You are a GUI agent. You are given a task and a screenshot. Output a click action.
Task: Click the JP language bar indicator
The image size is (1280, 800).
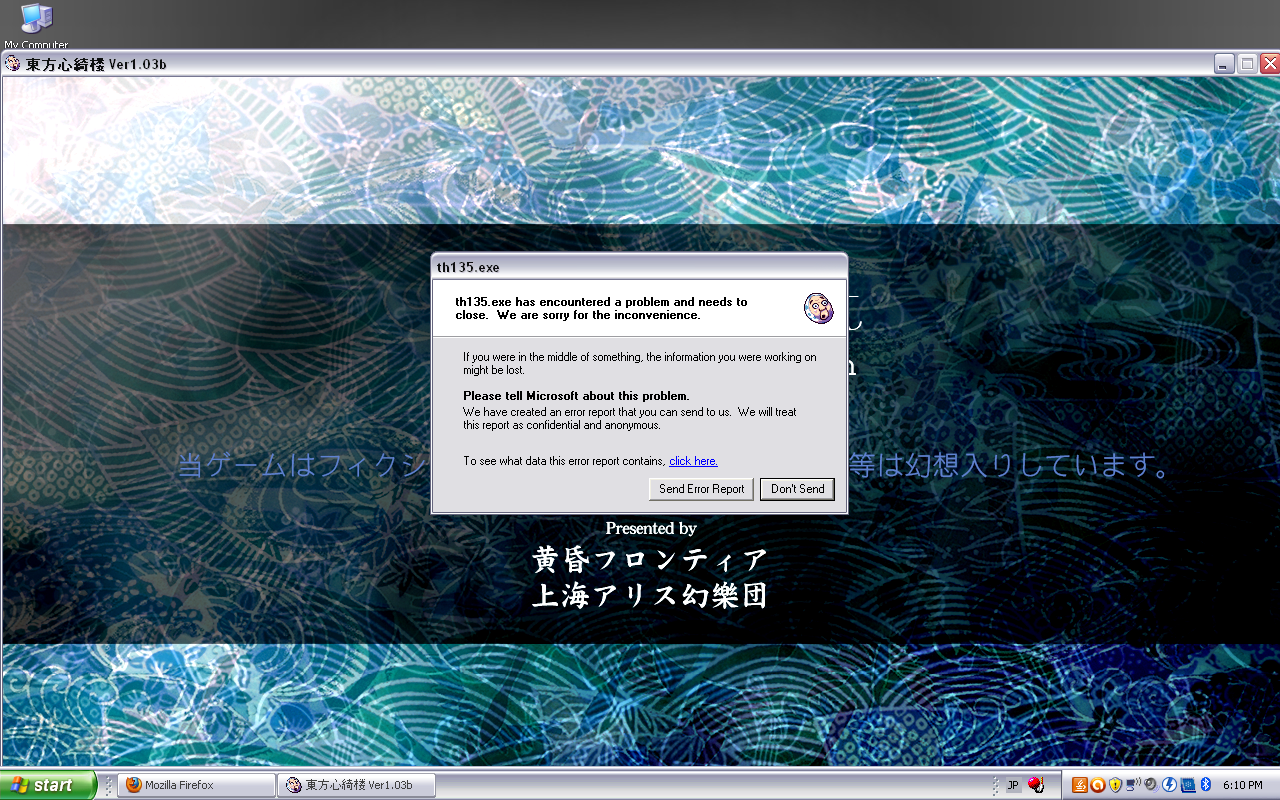point(1013,785)
